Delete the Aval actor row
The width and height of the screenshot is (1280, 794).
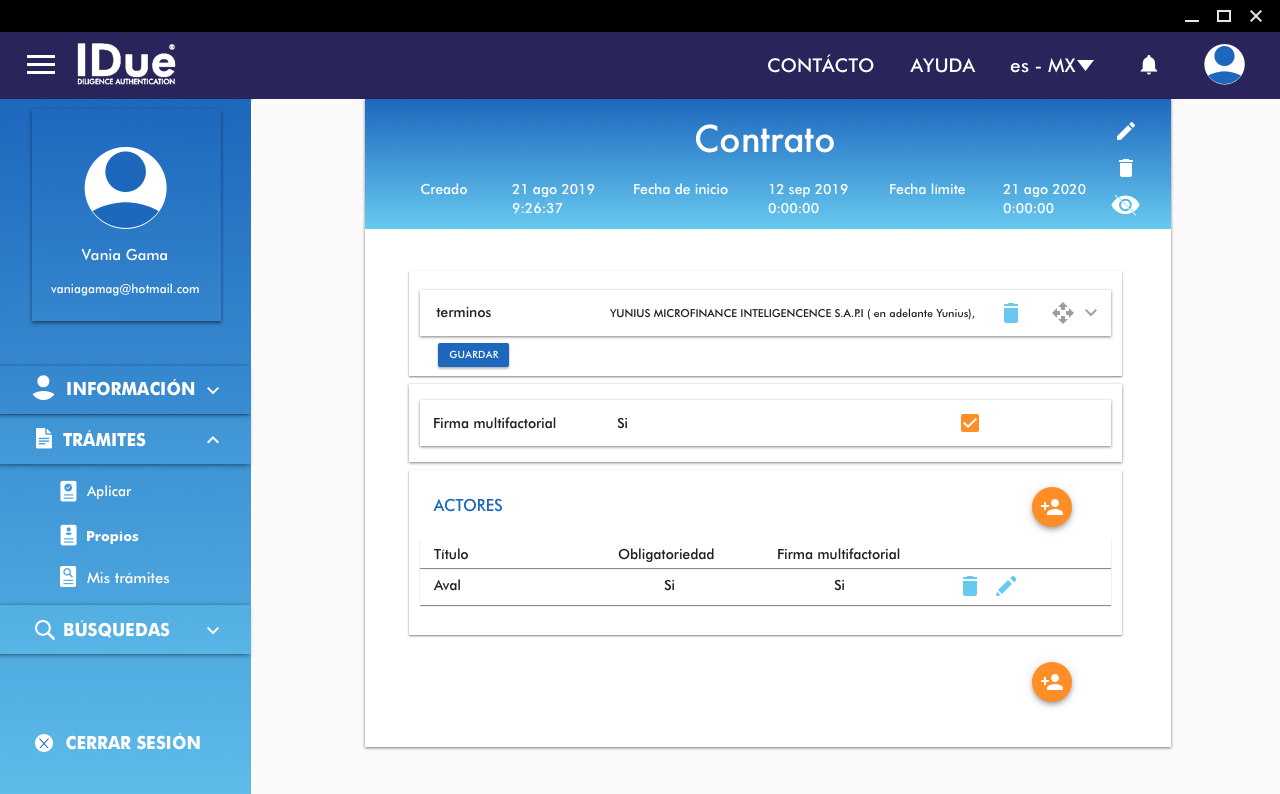click(x=969, y=586)
